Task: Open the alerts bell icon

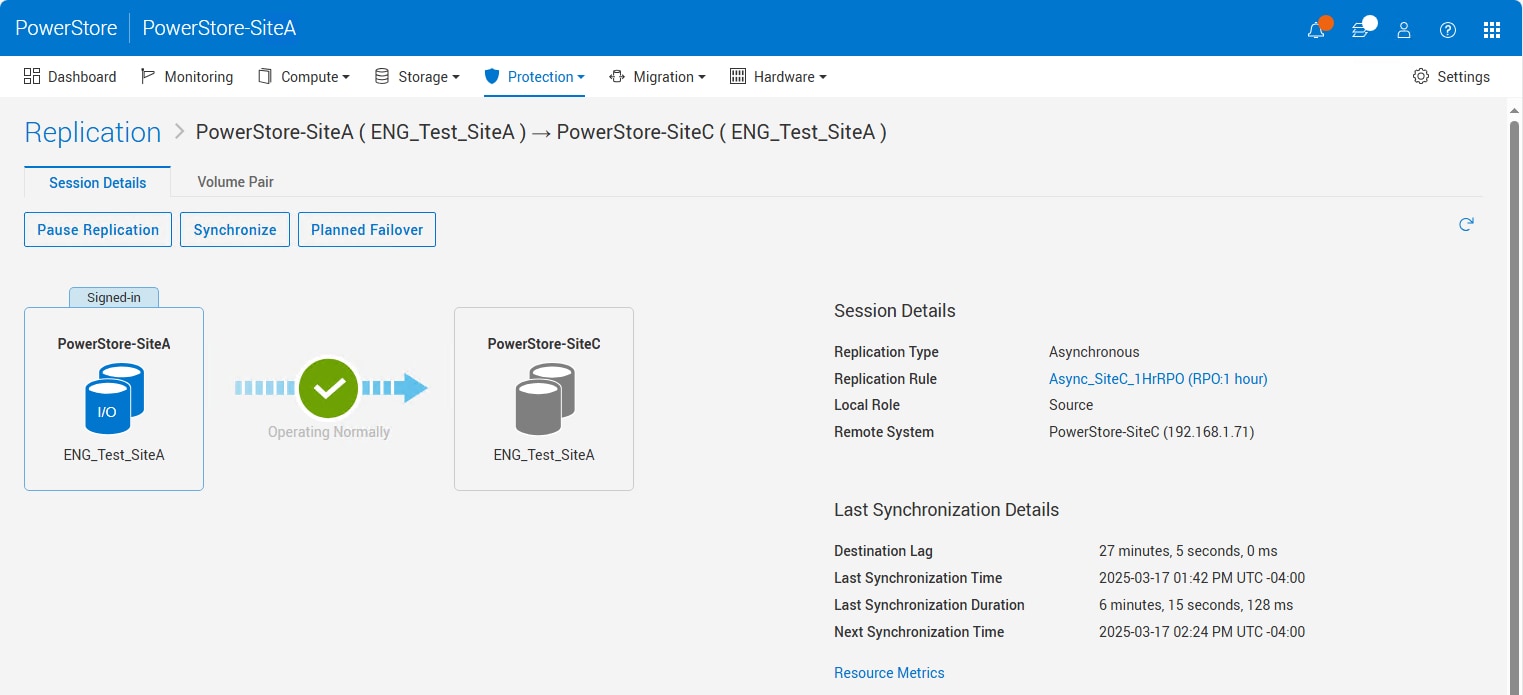Action: (1316, 29)
